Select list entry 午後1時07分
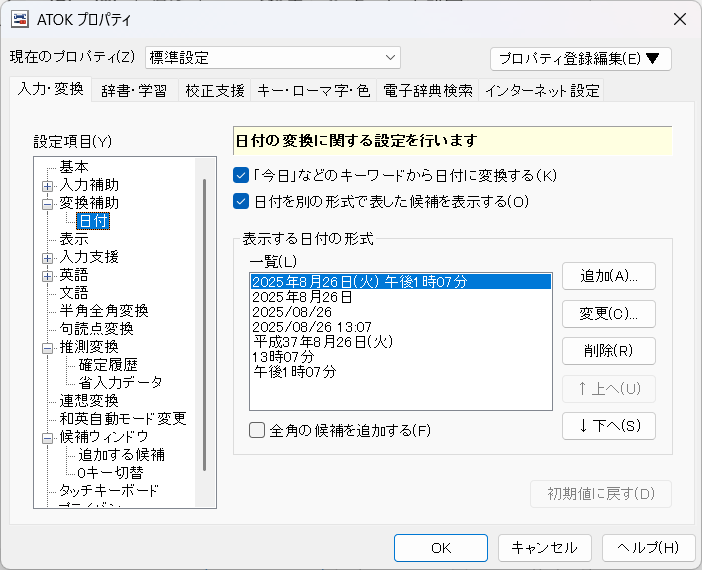 (401, 372)
